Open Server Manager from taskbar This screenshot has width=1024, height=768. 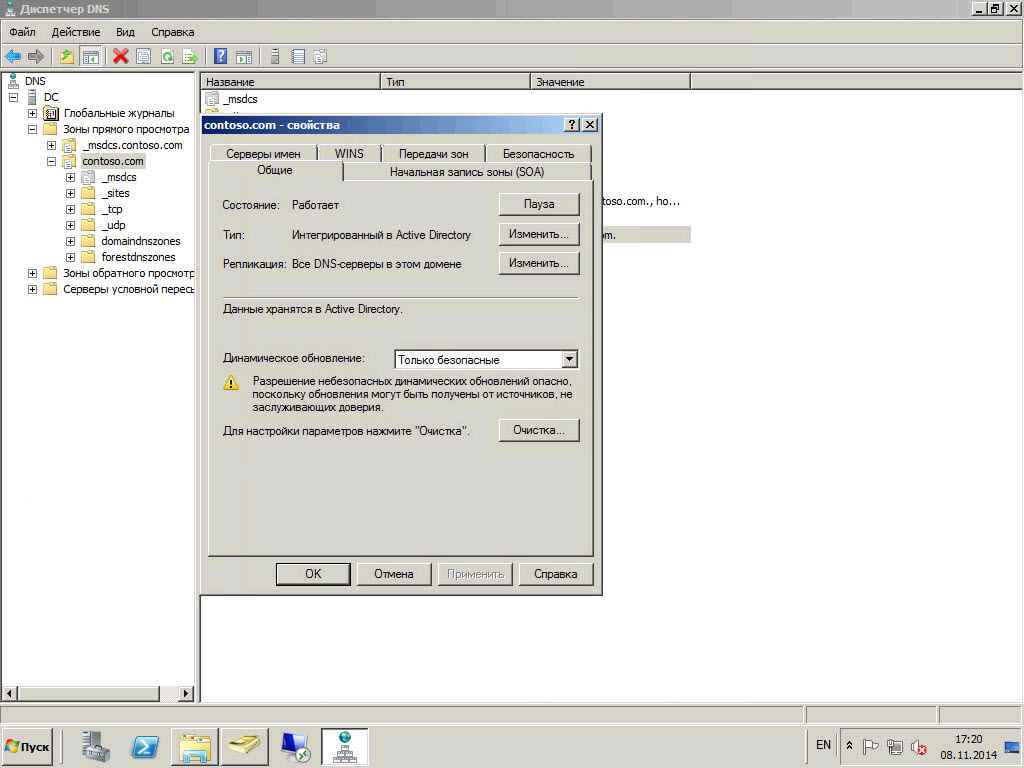click(x=96, y=746)
